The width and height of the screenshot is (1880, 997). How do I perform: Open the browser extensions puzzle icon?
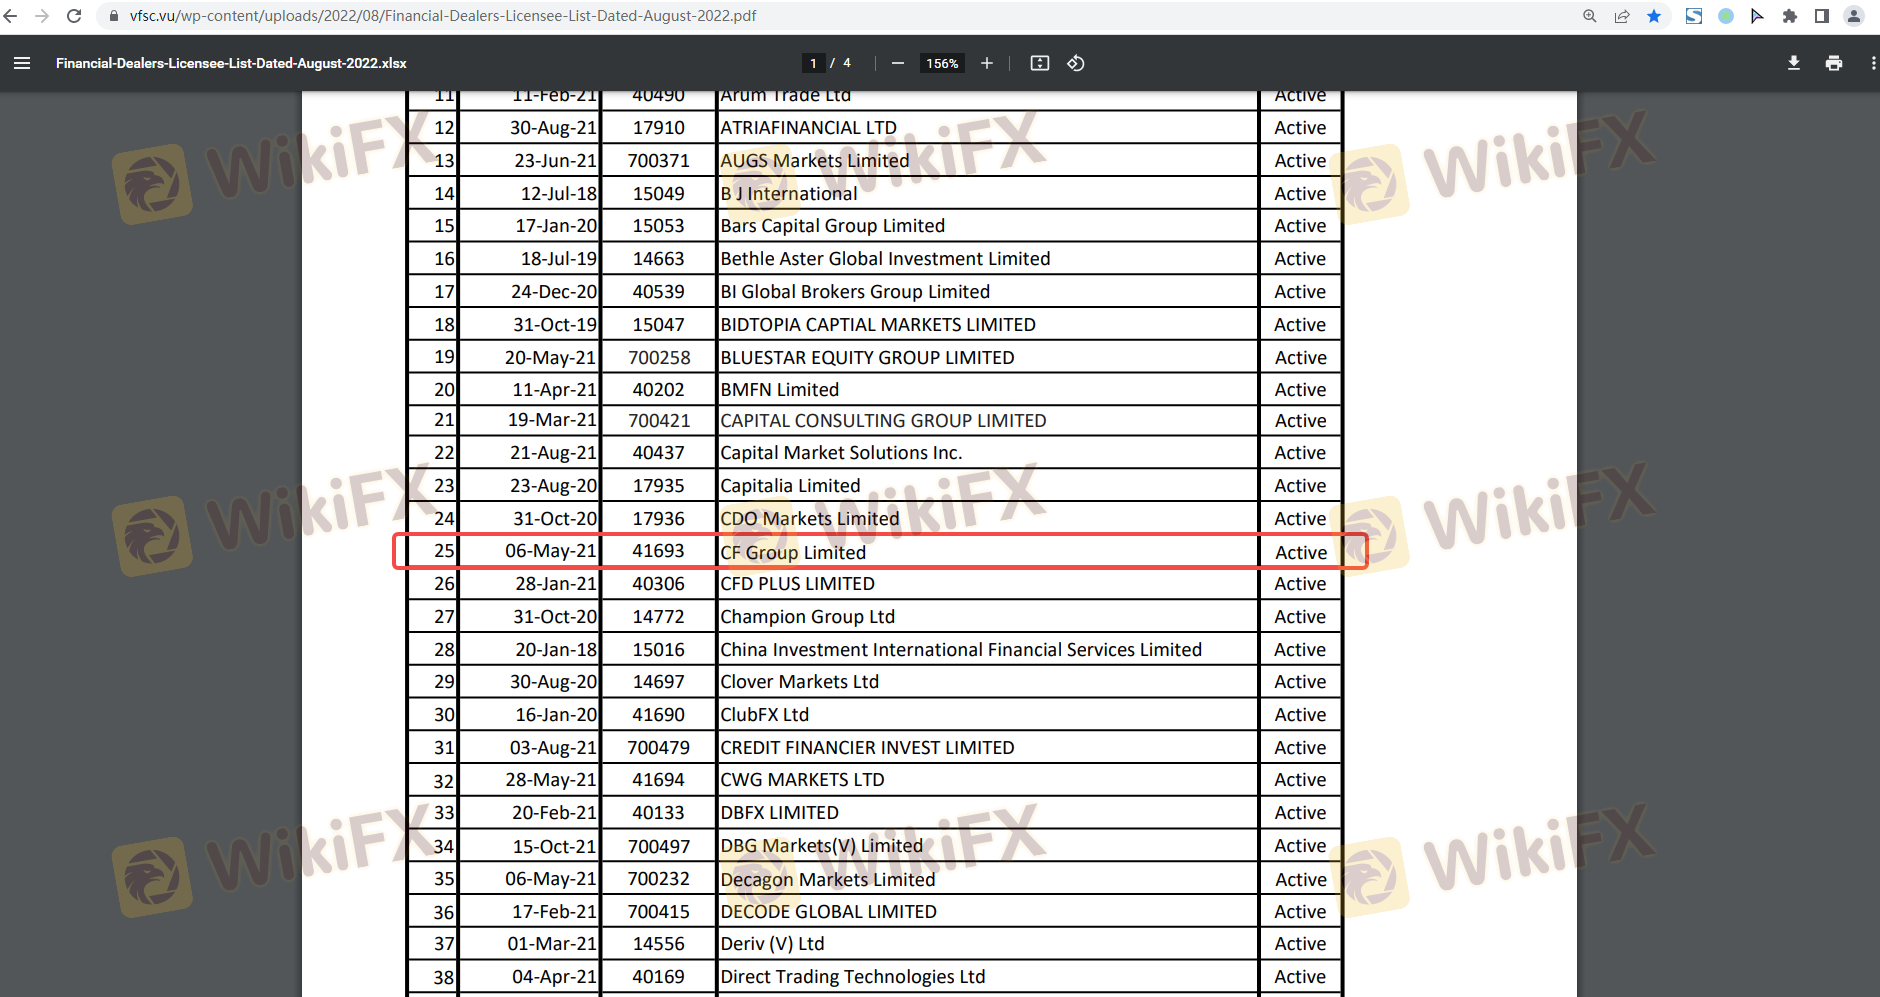1789,16
